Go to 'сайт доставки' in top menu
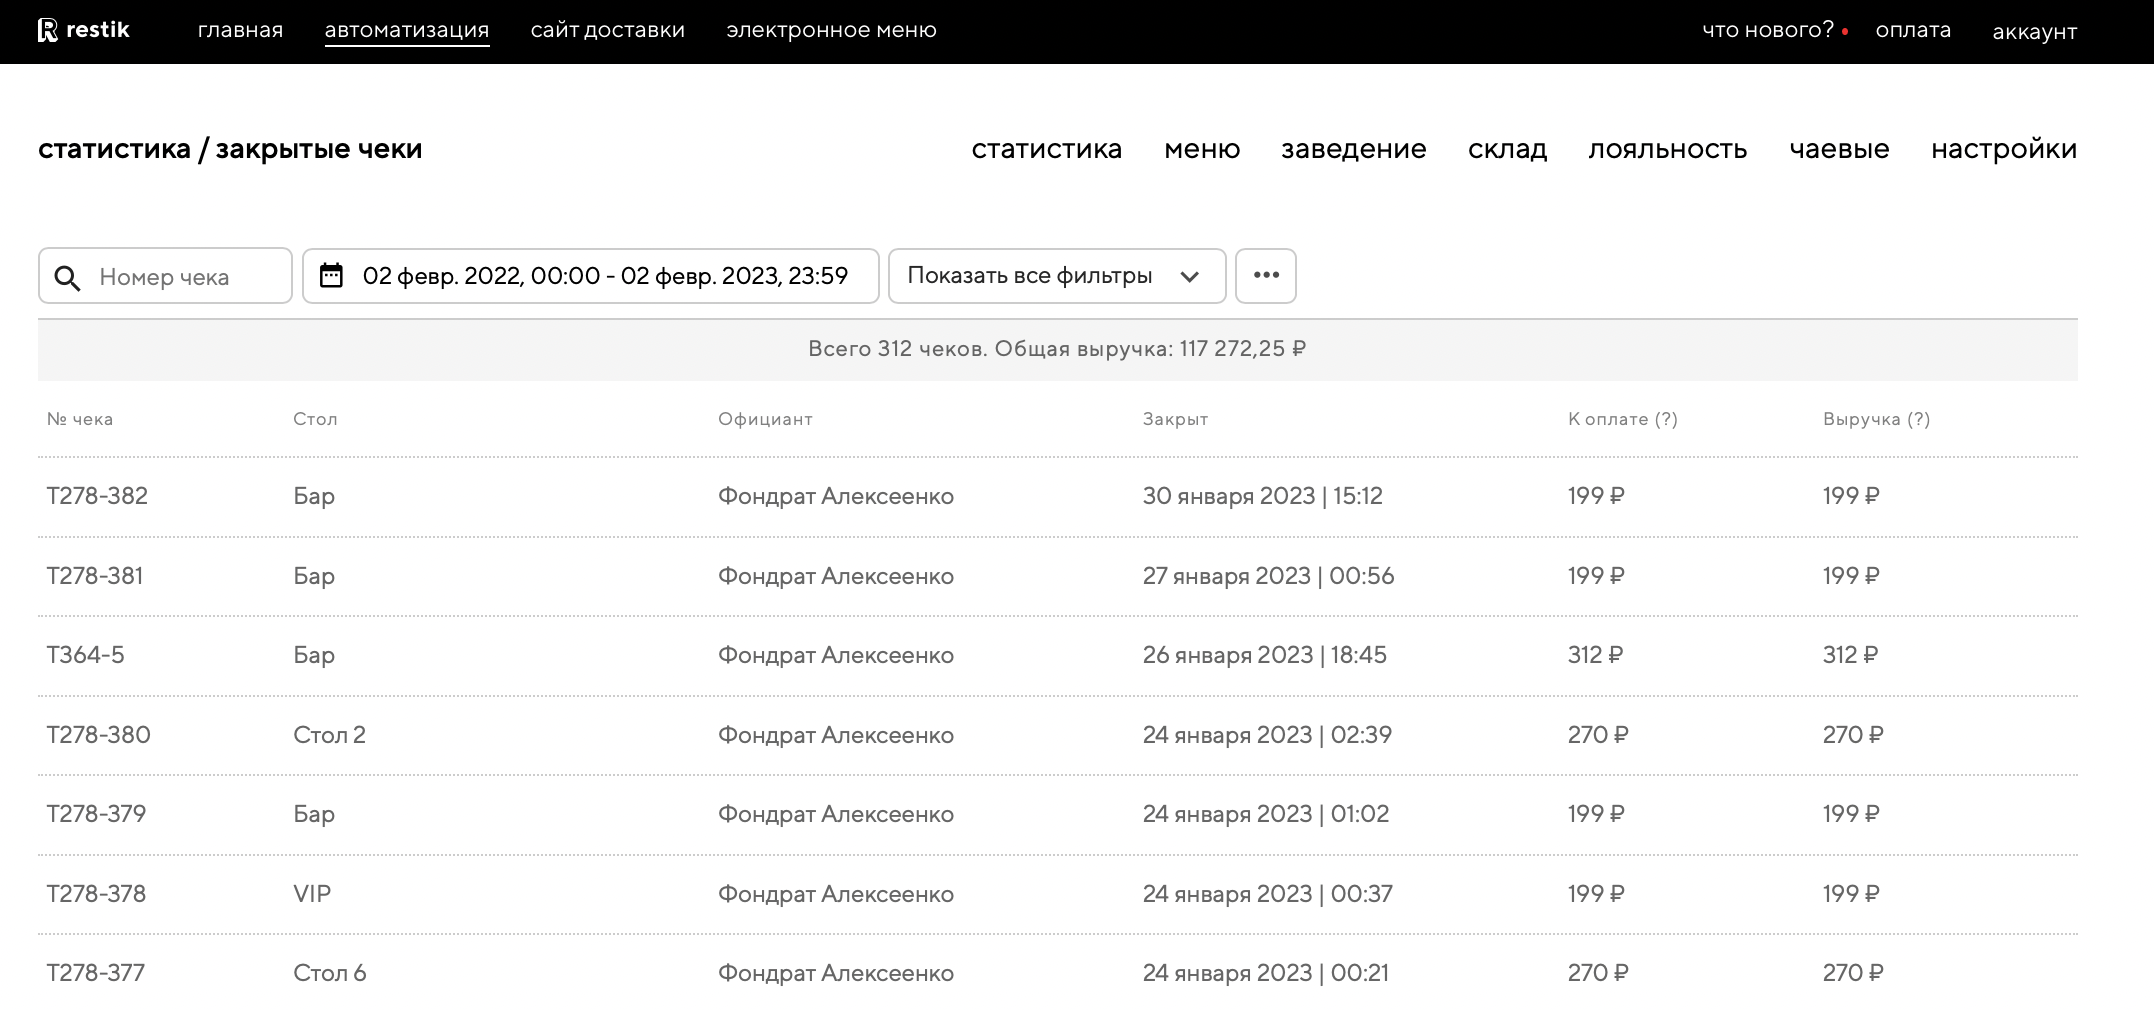Screen dimensions: 2154x1010 pos(607,30)
